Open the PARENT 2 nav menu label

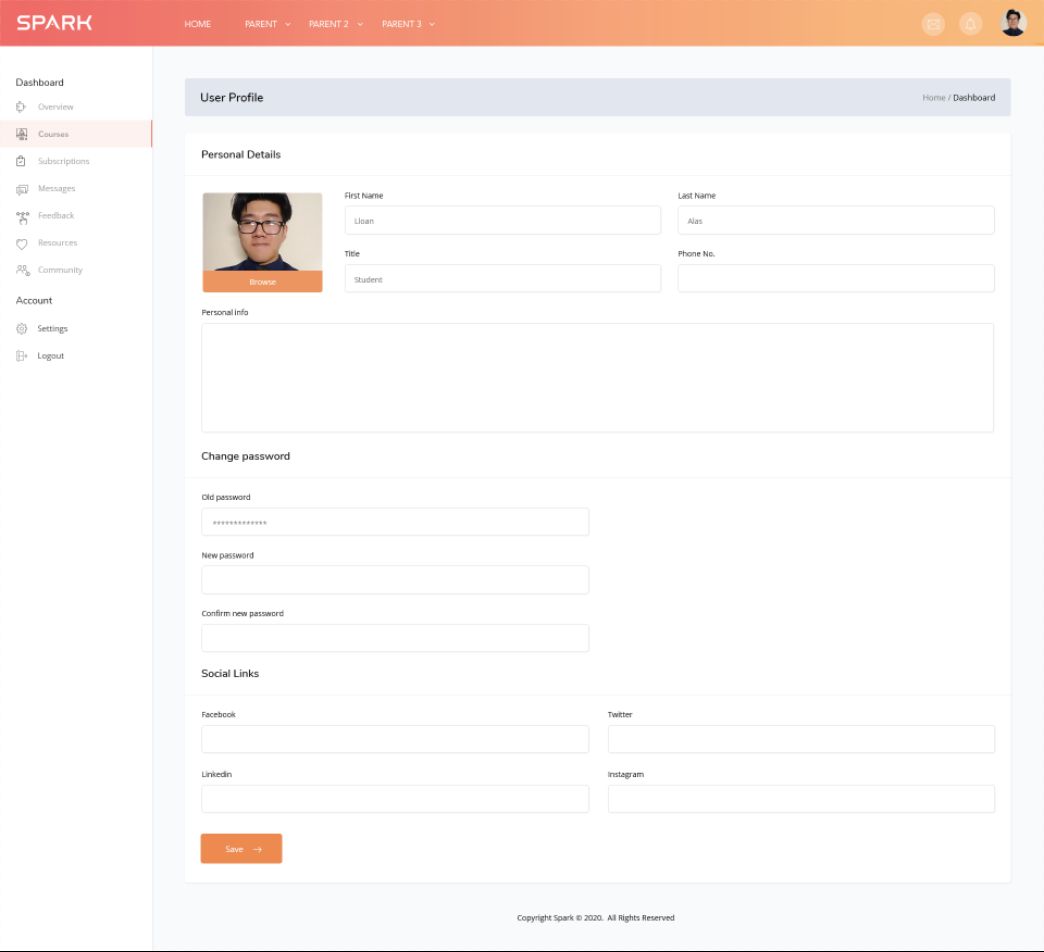[x=328, y=24]
